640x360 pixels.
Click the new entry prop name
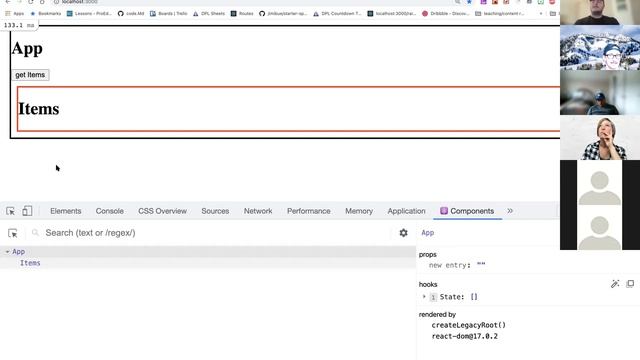coord(449,265)
